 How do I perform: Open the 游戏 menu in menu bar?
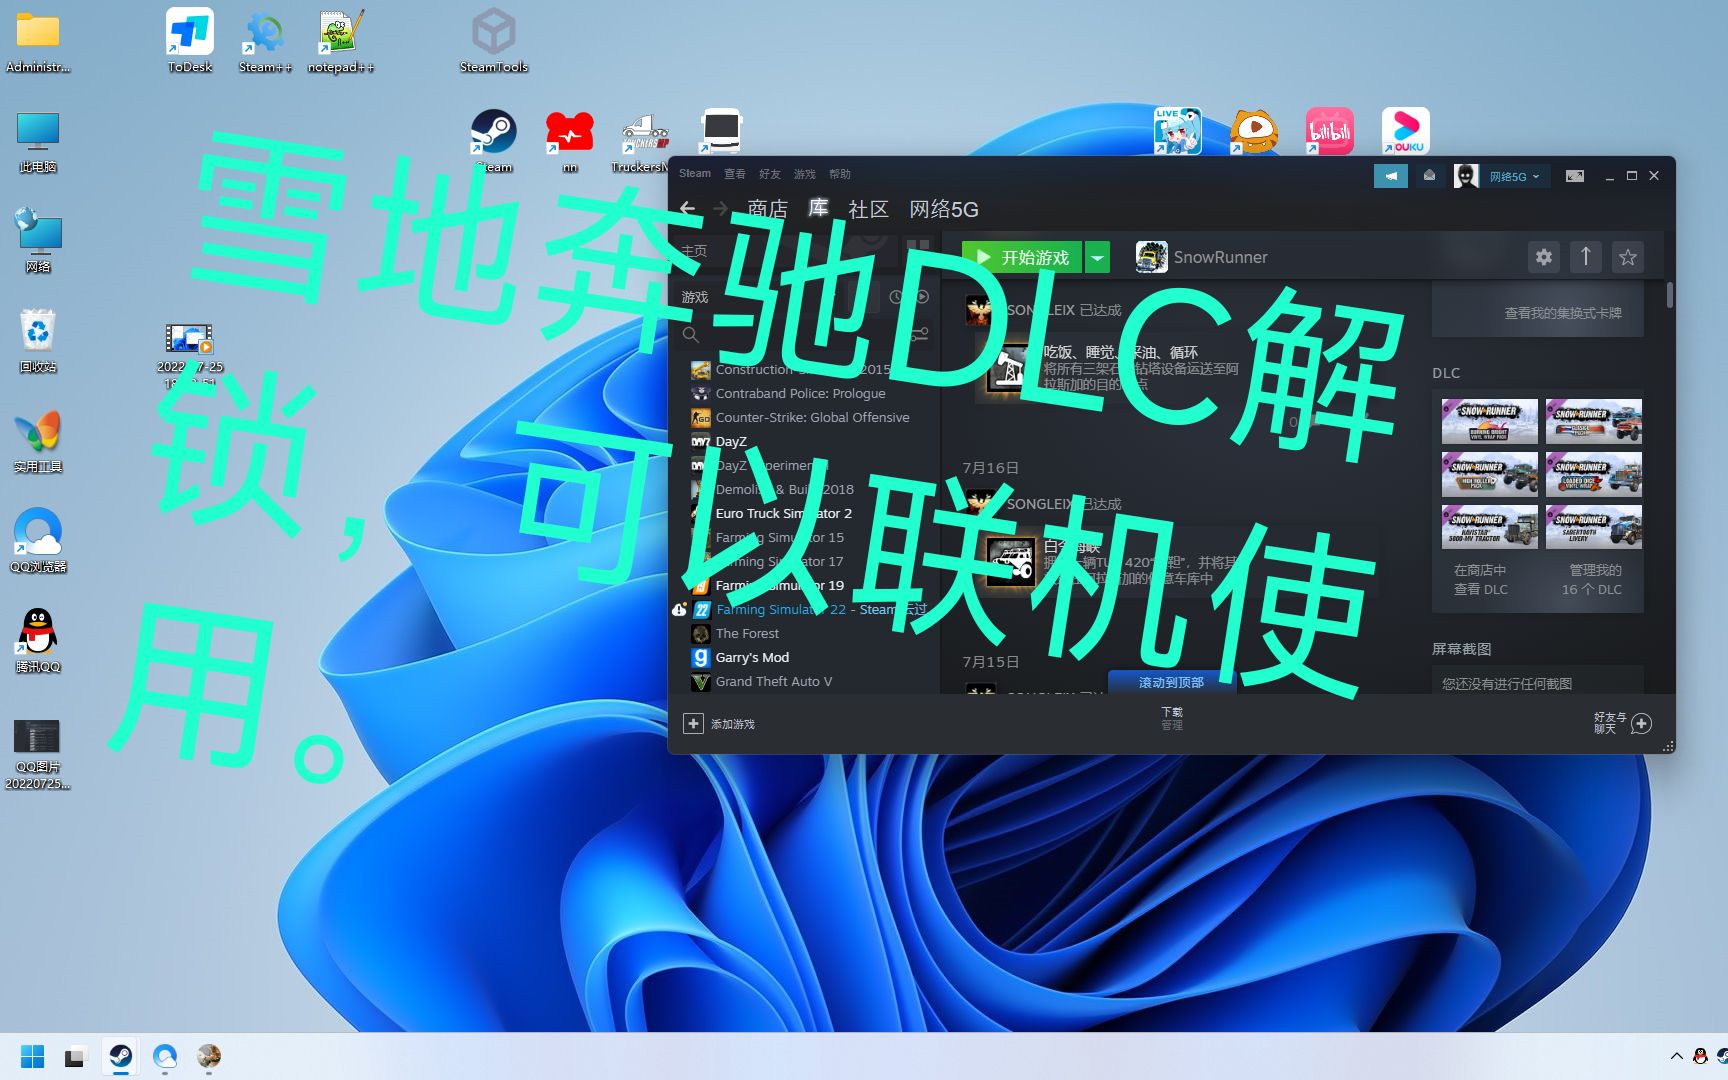click(x=805, y=174)
